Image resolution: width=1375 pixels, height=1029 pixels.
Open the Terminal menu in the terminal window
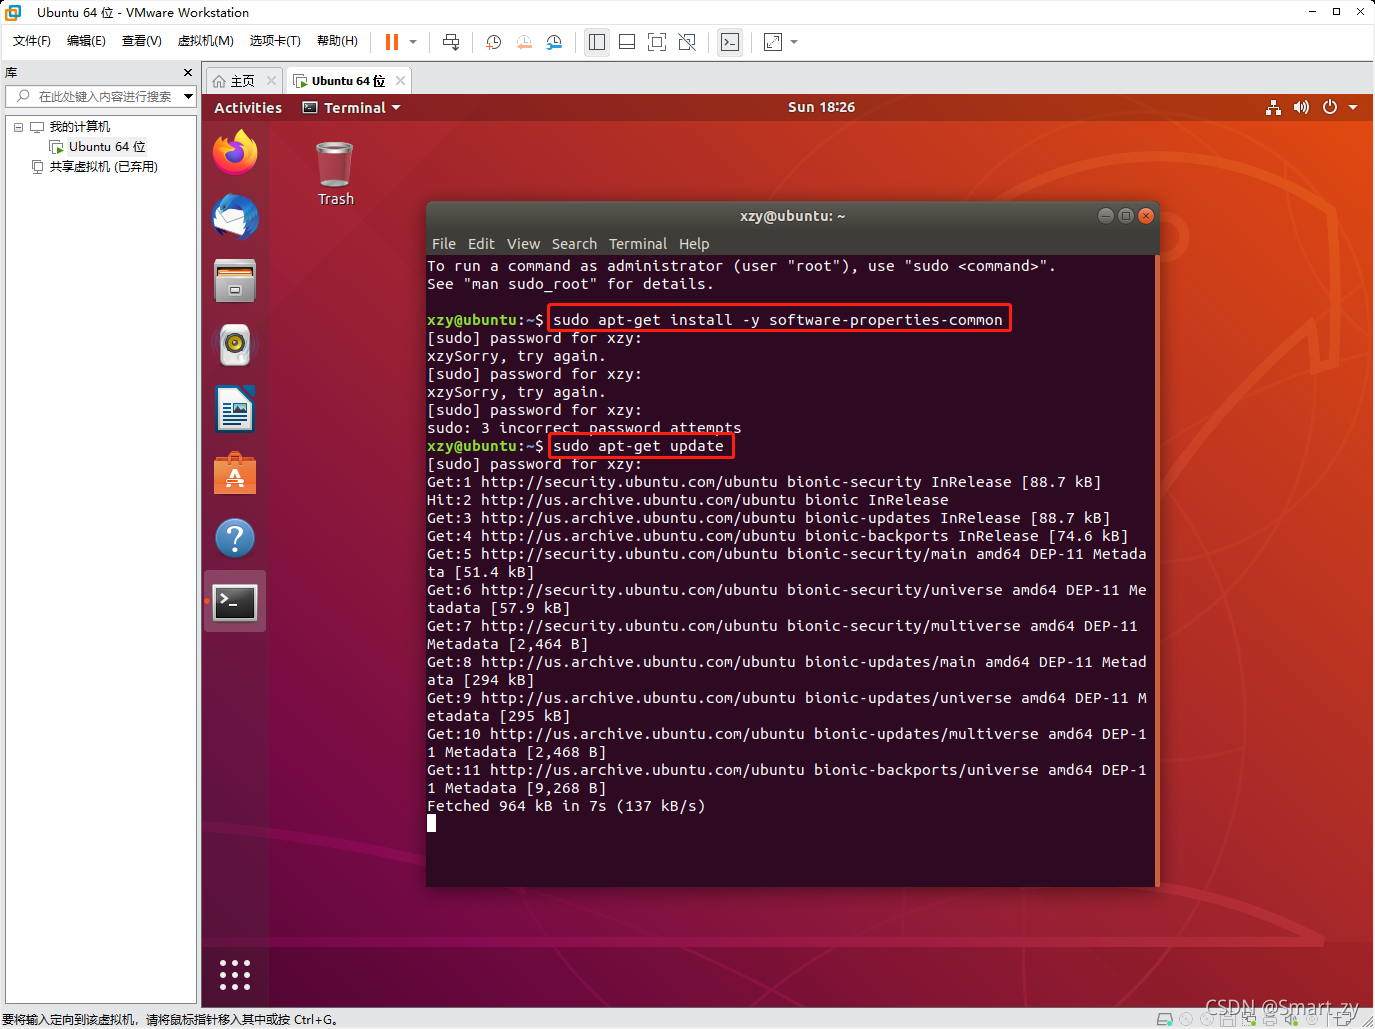tap(638, 244)
